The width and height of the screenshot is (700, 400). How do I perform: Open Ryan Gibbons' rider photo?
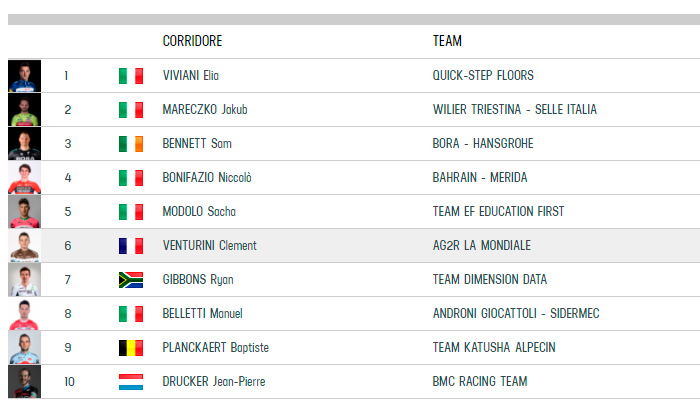(x=25, y=280)
